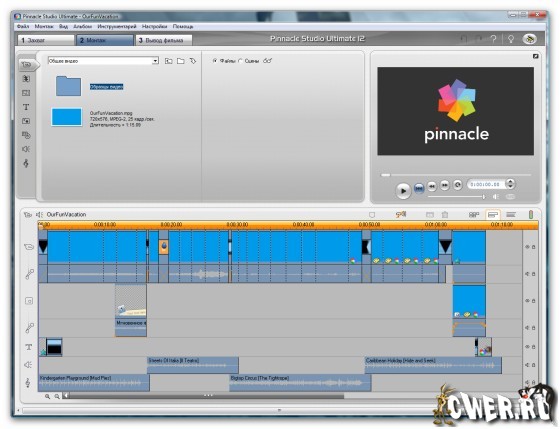Screen dimensions: 560x429
Task: Switch to text list view
Action: click(511, 215)
